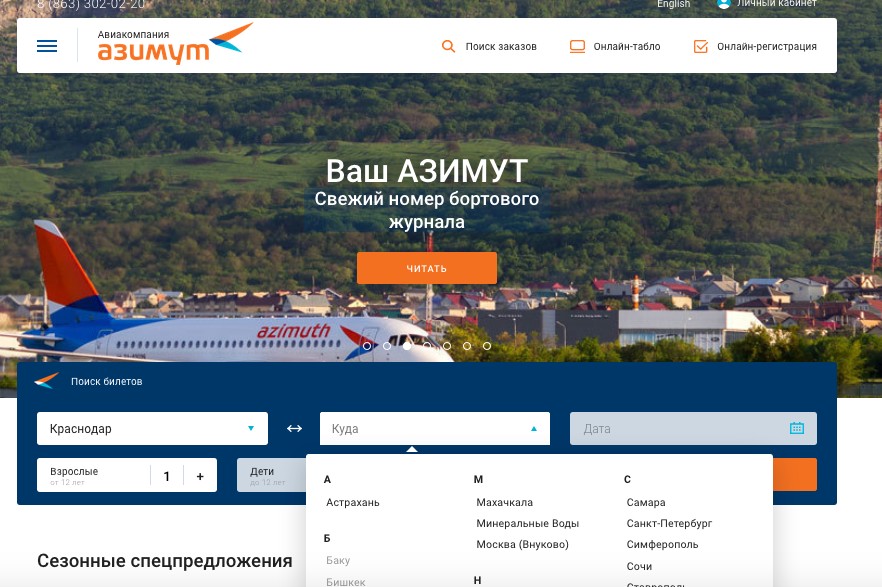Choose Самара from destination list
The width and height of the screenshot is (882, 587).
pos(646,503)
